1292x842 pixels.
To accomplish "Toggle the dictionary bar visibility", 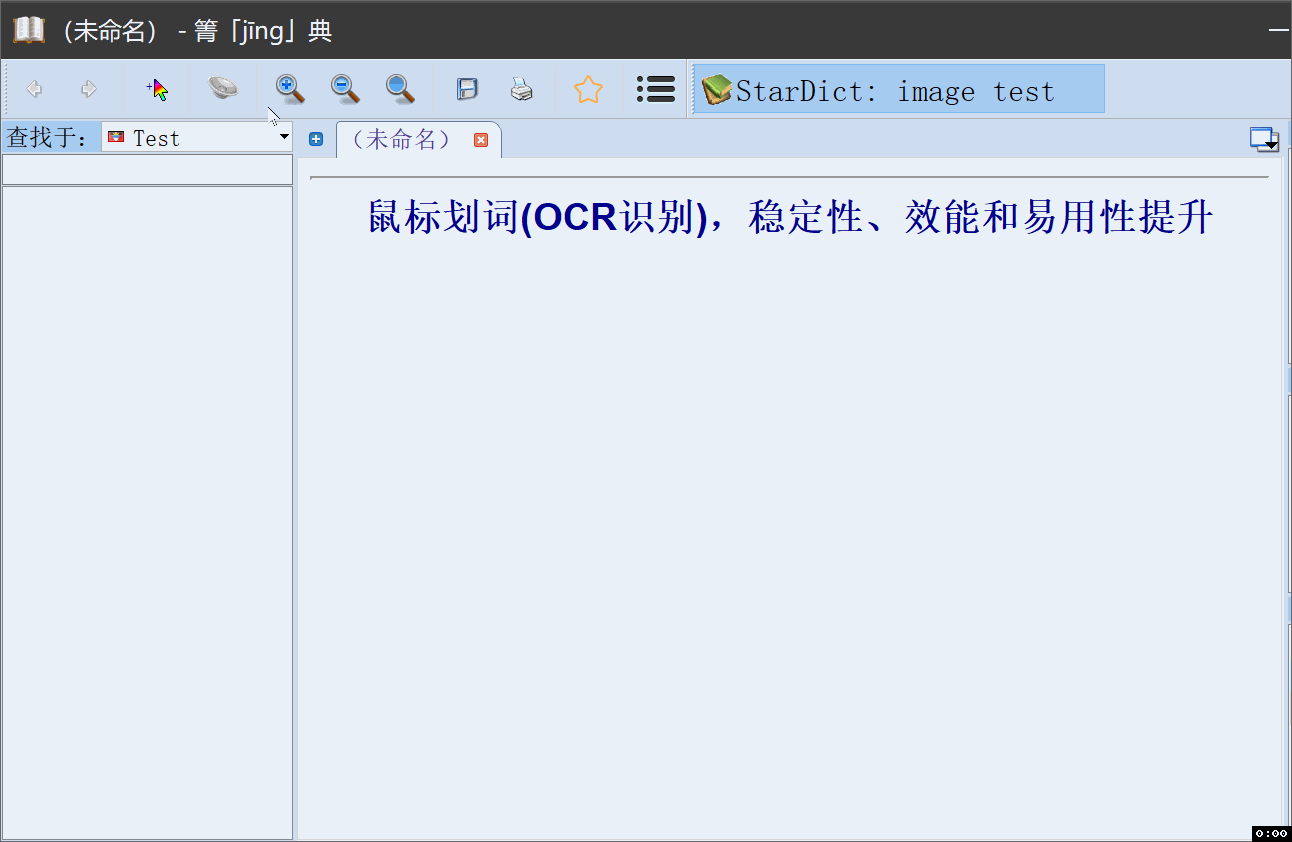I will (x=655, y=89).
